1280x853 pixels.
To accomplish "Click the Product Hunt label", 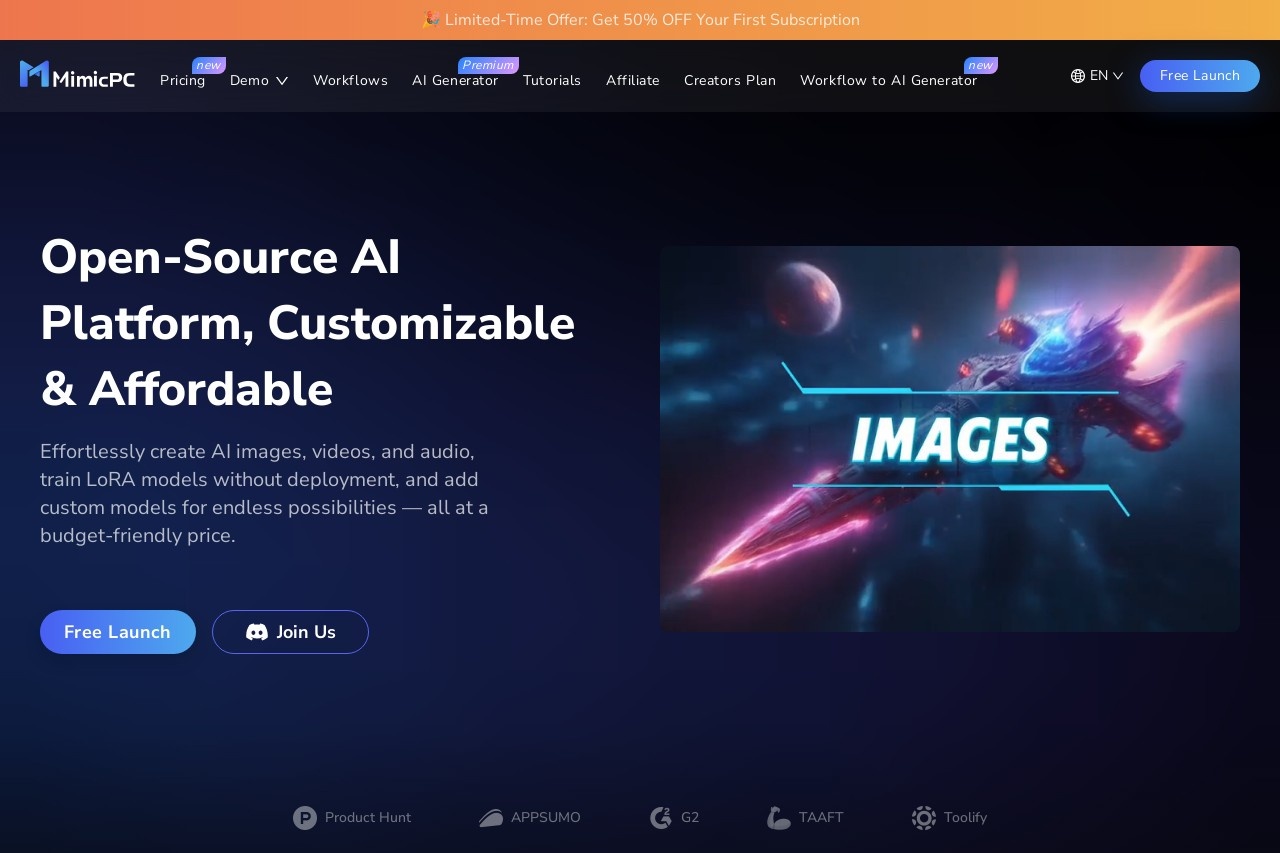I will click(x=368, y=818).
